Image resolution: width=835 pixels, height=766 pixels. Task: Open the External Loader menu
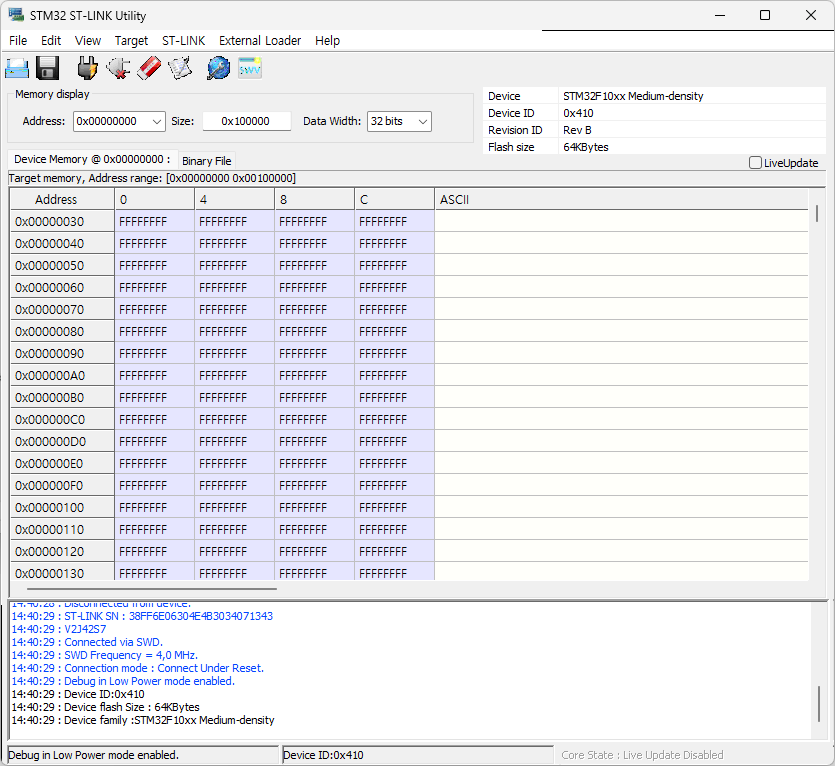[260, 40]
